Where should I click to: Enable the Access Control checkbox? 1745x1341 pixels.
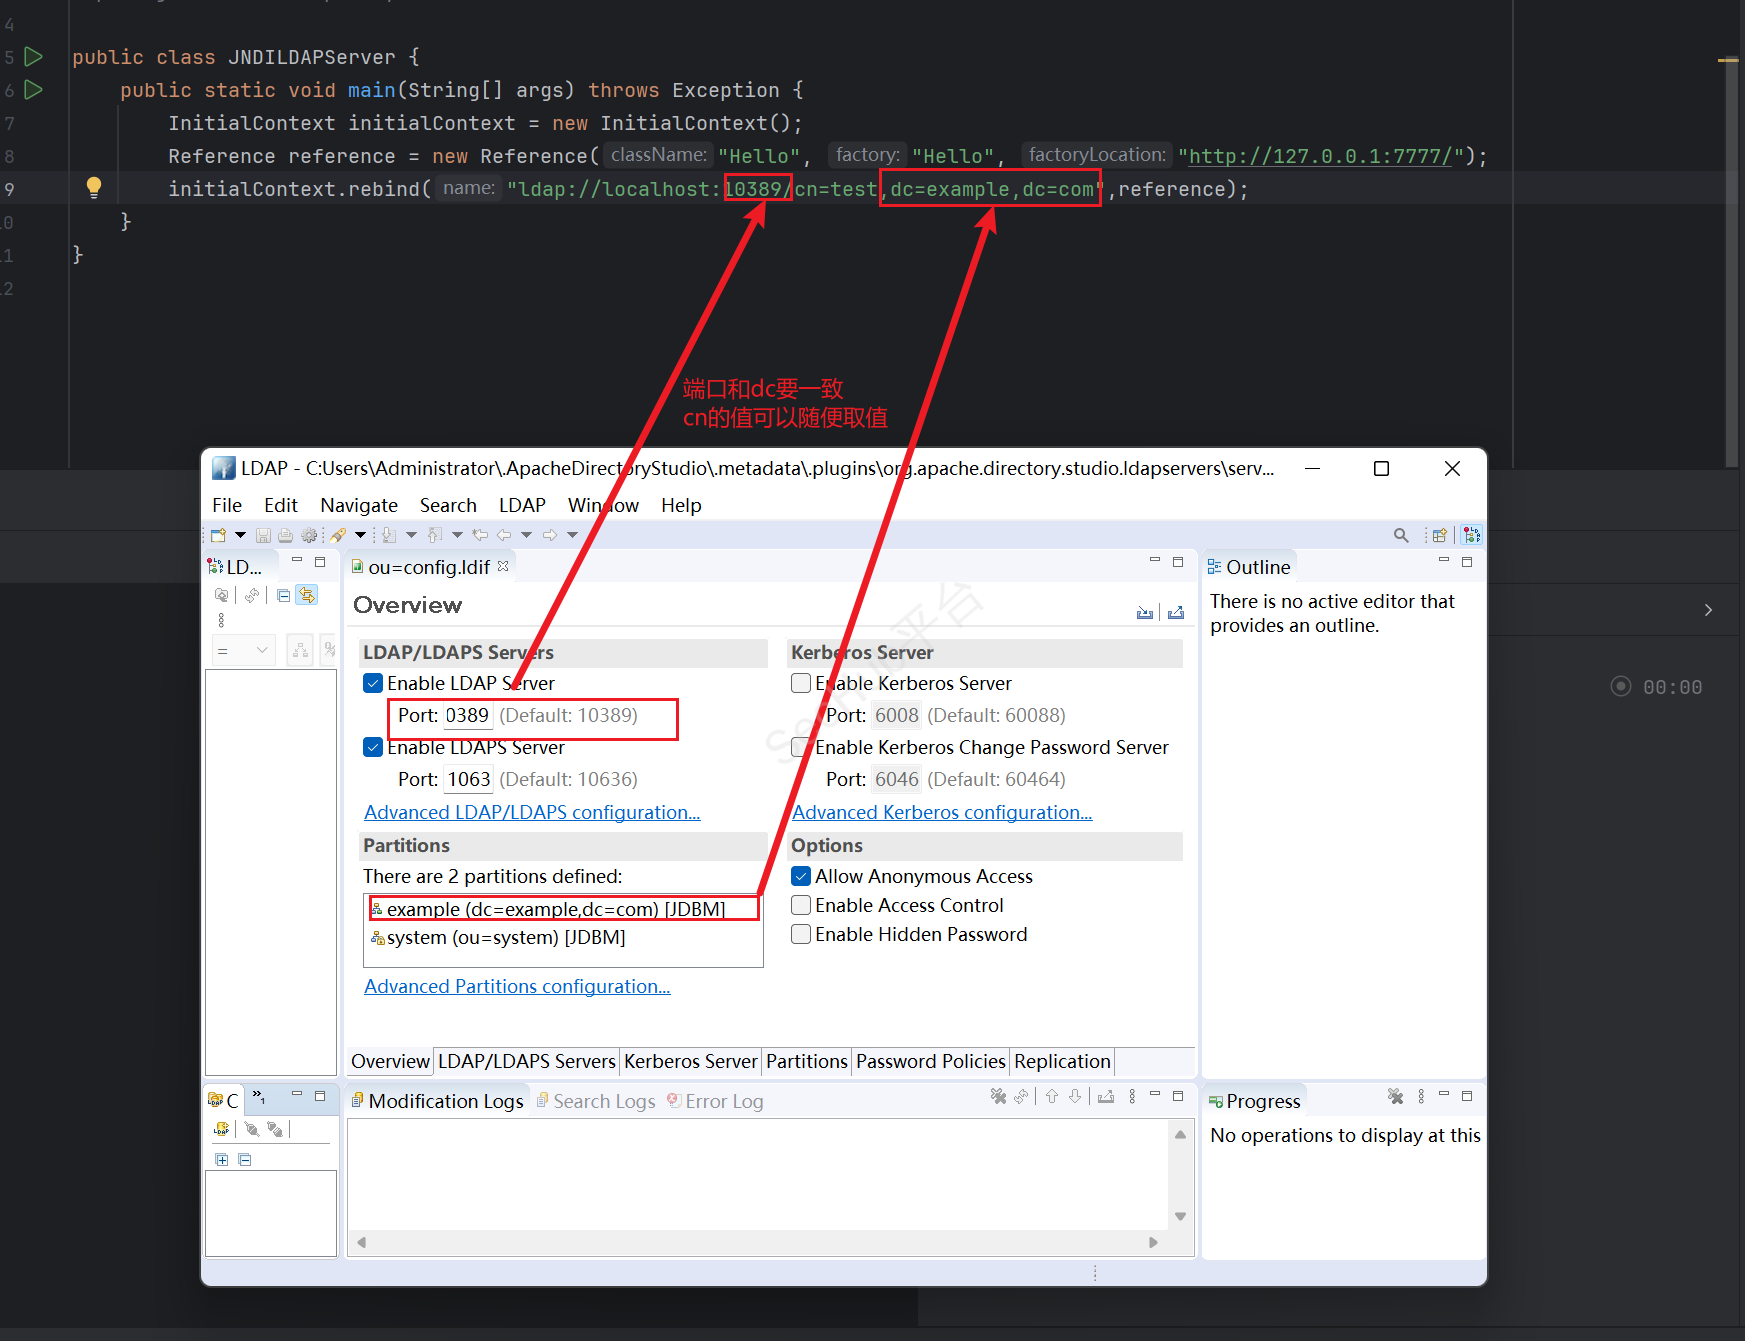801,905
